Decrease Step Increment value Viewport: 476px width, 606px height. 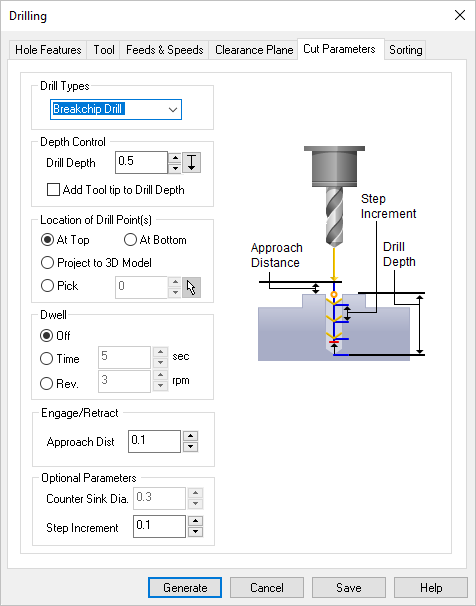(x=196, y=532)
